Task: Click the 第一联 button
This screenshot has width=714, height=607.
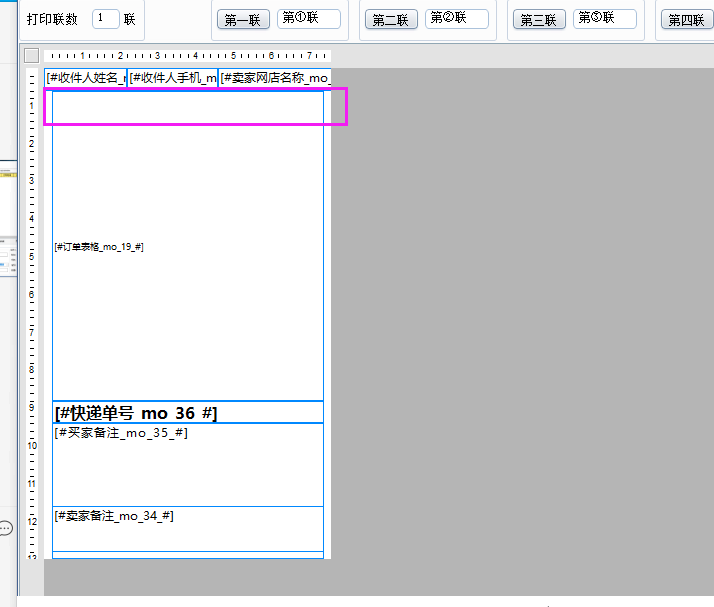Action: click(243, 20)
